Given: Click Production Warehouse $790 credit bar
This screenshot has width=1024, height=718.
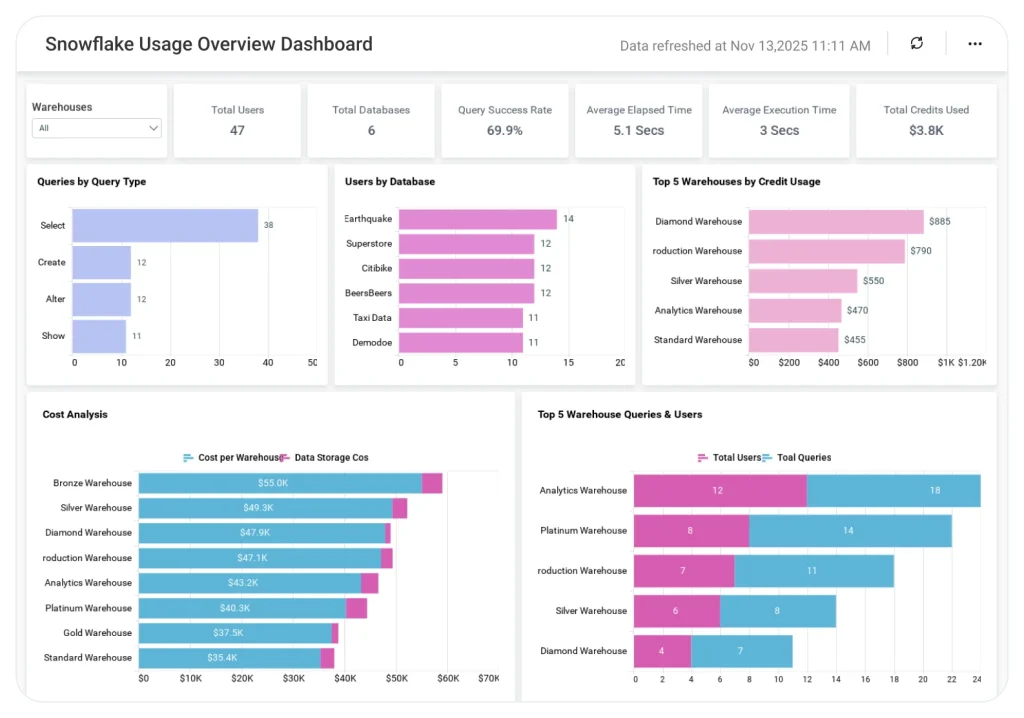Looking at the screenshot, I should (827, 251).
